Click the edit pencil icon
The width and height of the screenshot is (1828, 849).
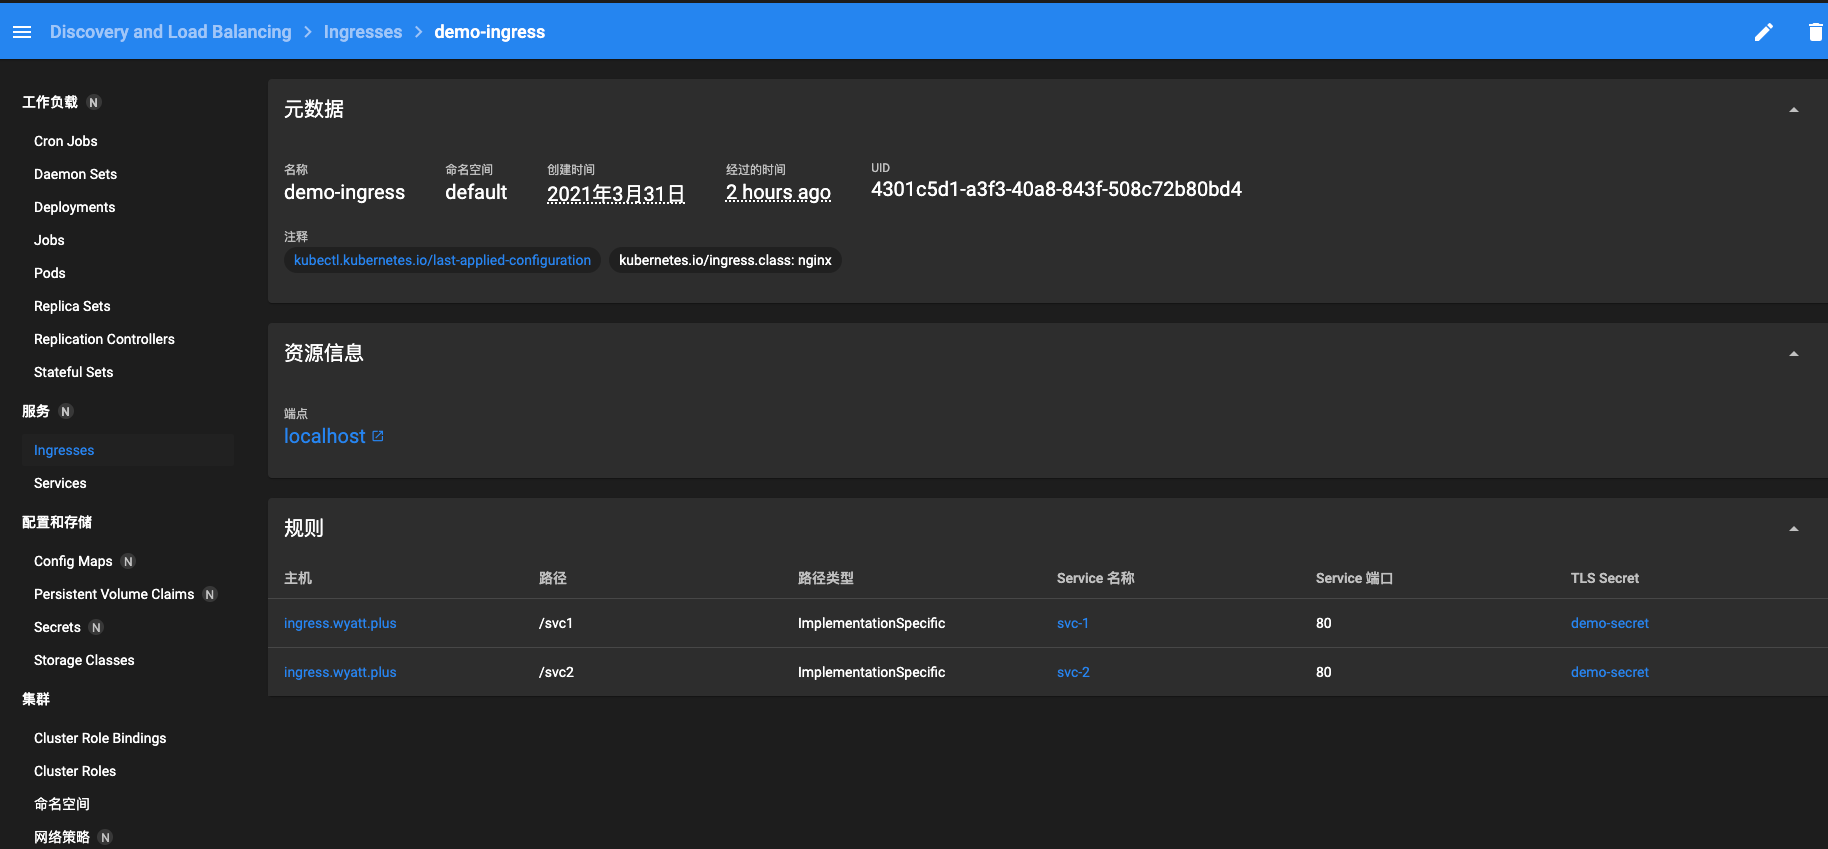[1764, 32]
